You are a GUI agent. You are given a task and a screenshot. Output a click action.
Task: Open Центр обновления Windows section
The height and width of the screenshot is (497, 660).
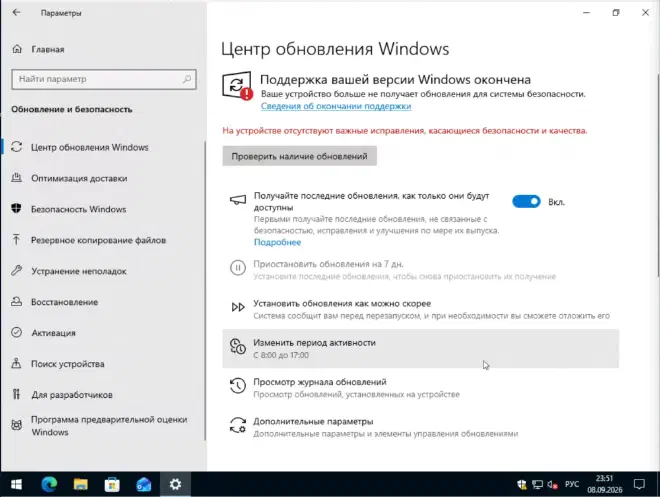coord(89,147)
